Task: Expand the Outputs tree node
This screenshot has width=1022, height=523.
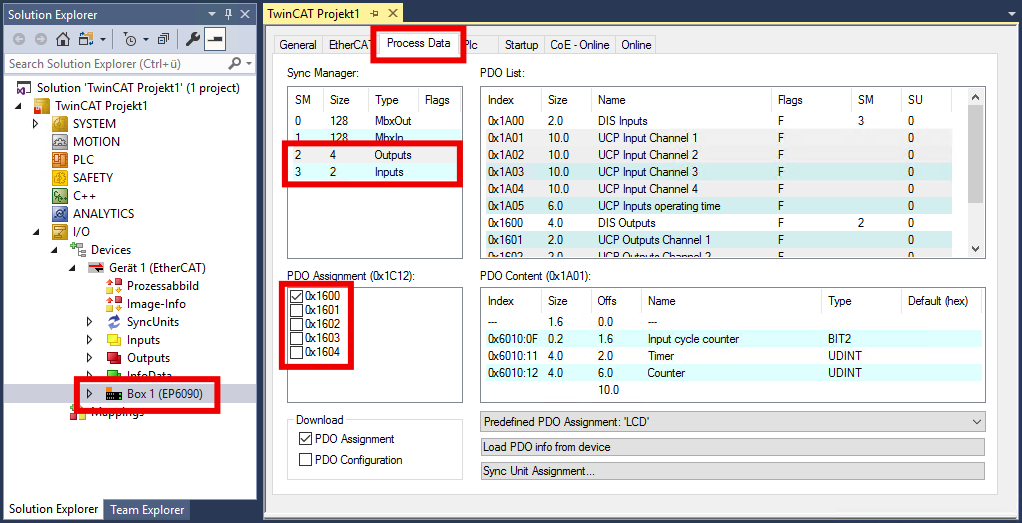Action: click(x=90, y=358)
